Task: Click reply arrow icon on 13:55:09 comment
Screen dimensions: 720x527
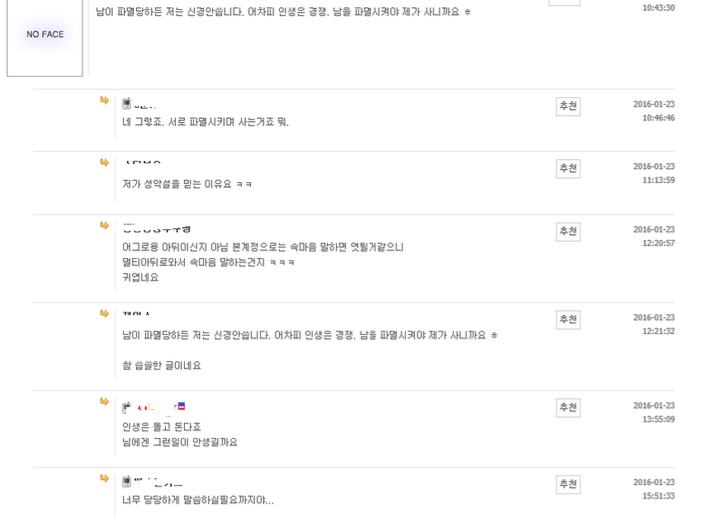Action: click(x=104, y=401)
